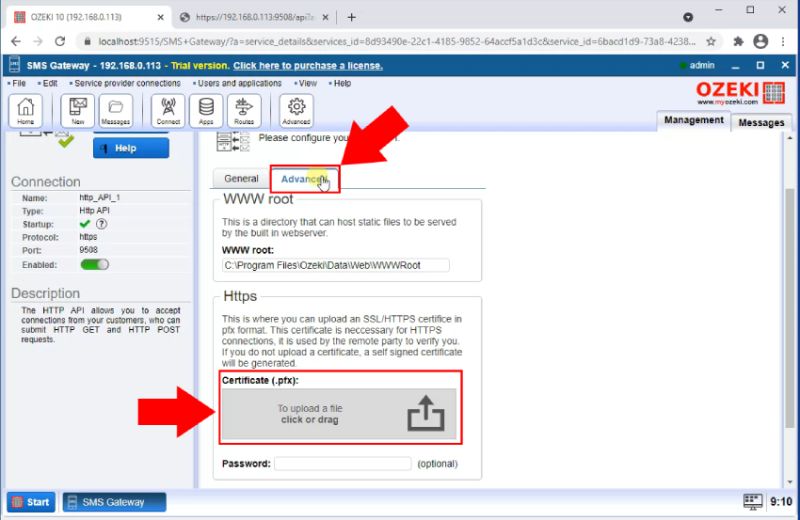Screen dimensions: 800x520
Task: Open the Edit menu
Action: click(x=49, y=83)
